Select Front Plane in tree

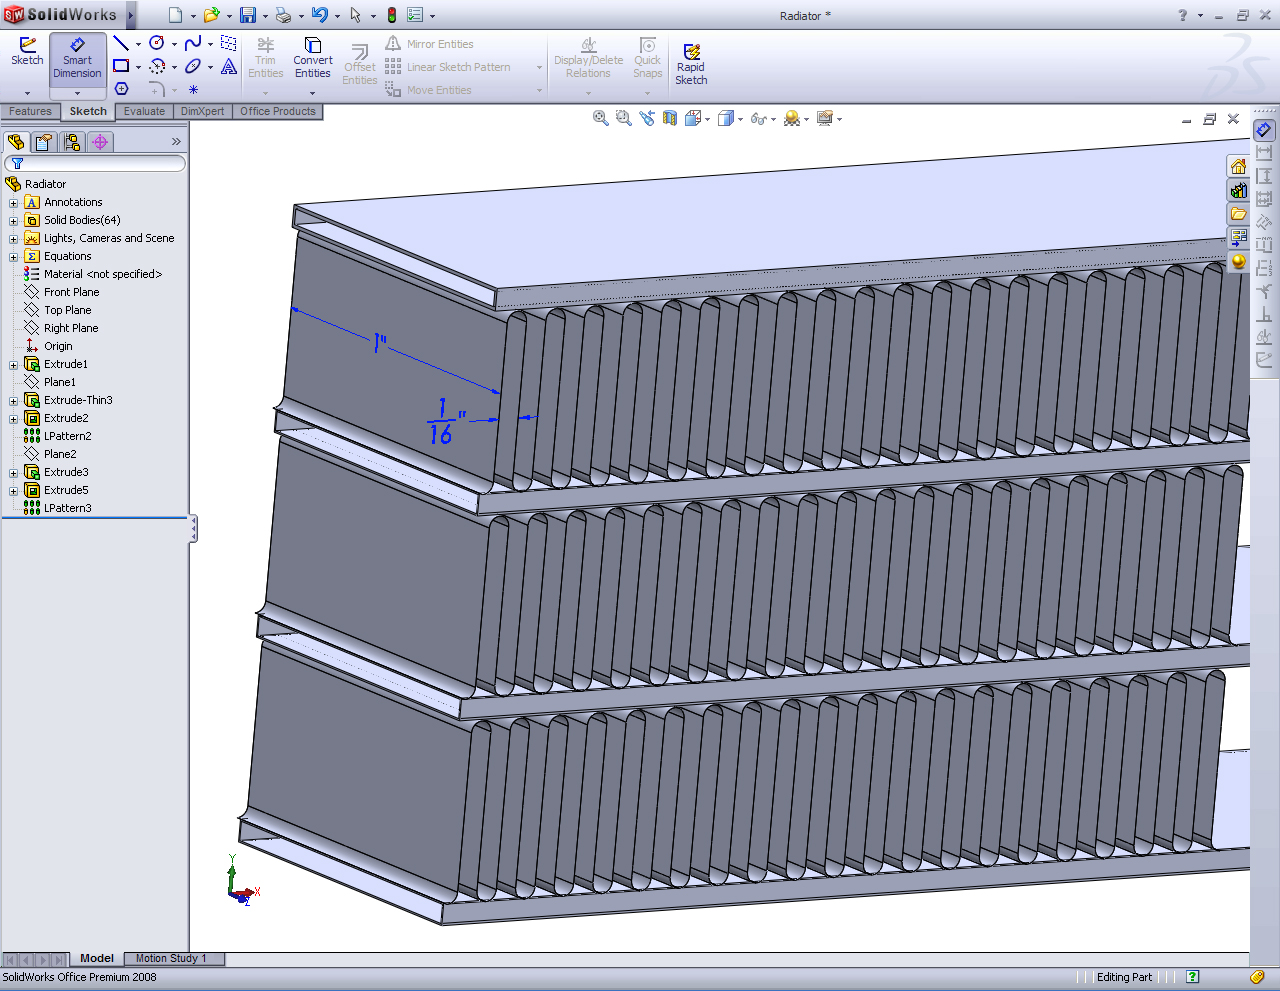point(71,292)
